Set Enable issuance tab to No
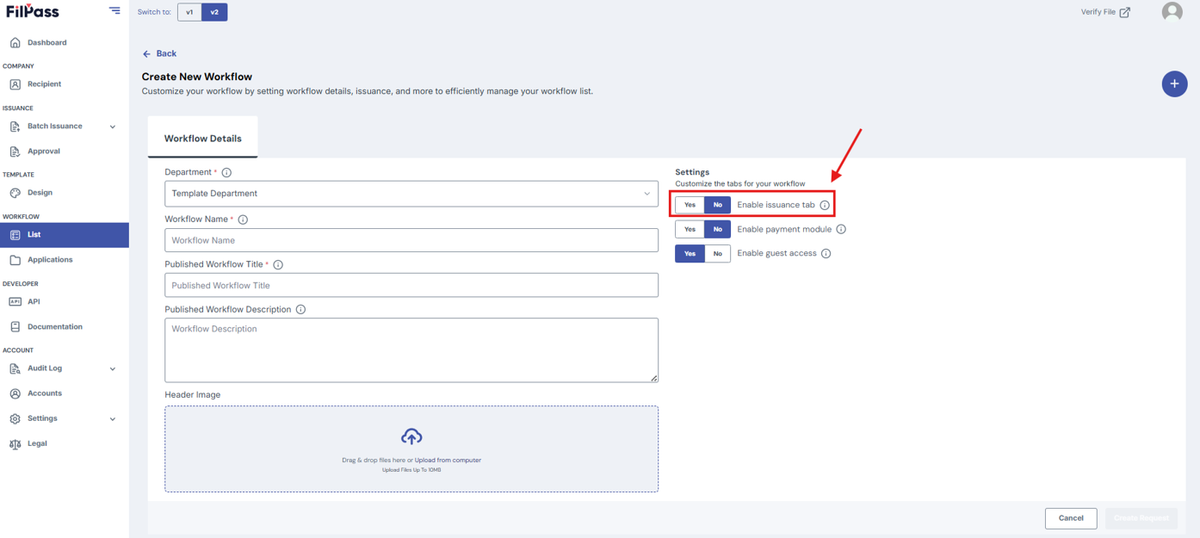Image resolution: width=1200 pixels, height=538 pixels. click(x=717, y=204)
